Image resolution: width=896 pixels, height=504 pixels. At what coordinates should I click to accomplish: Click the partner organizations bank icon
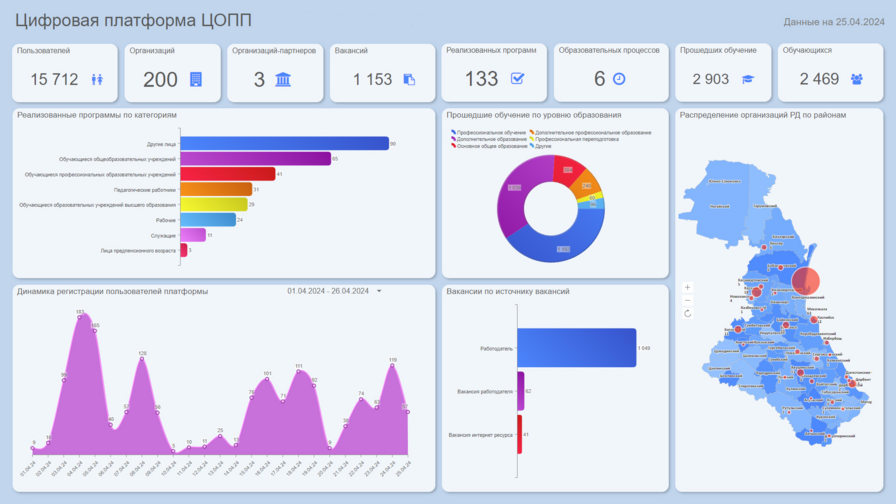coord(283,79)
